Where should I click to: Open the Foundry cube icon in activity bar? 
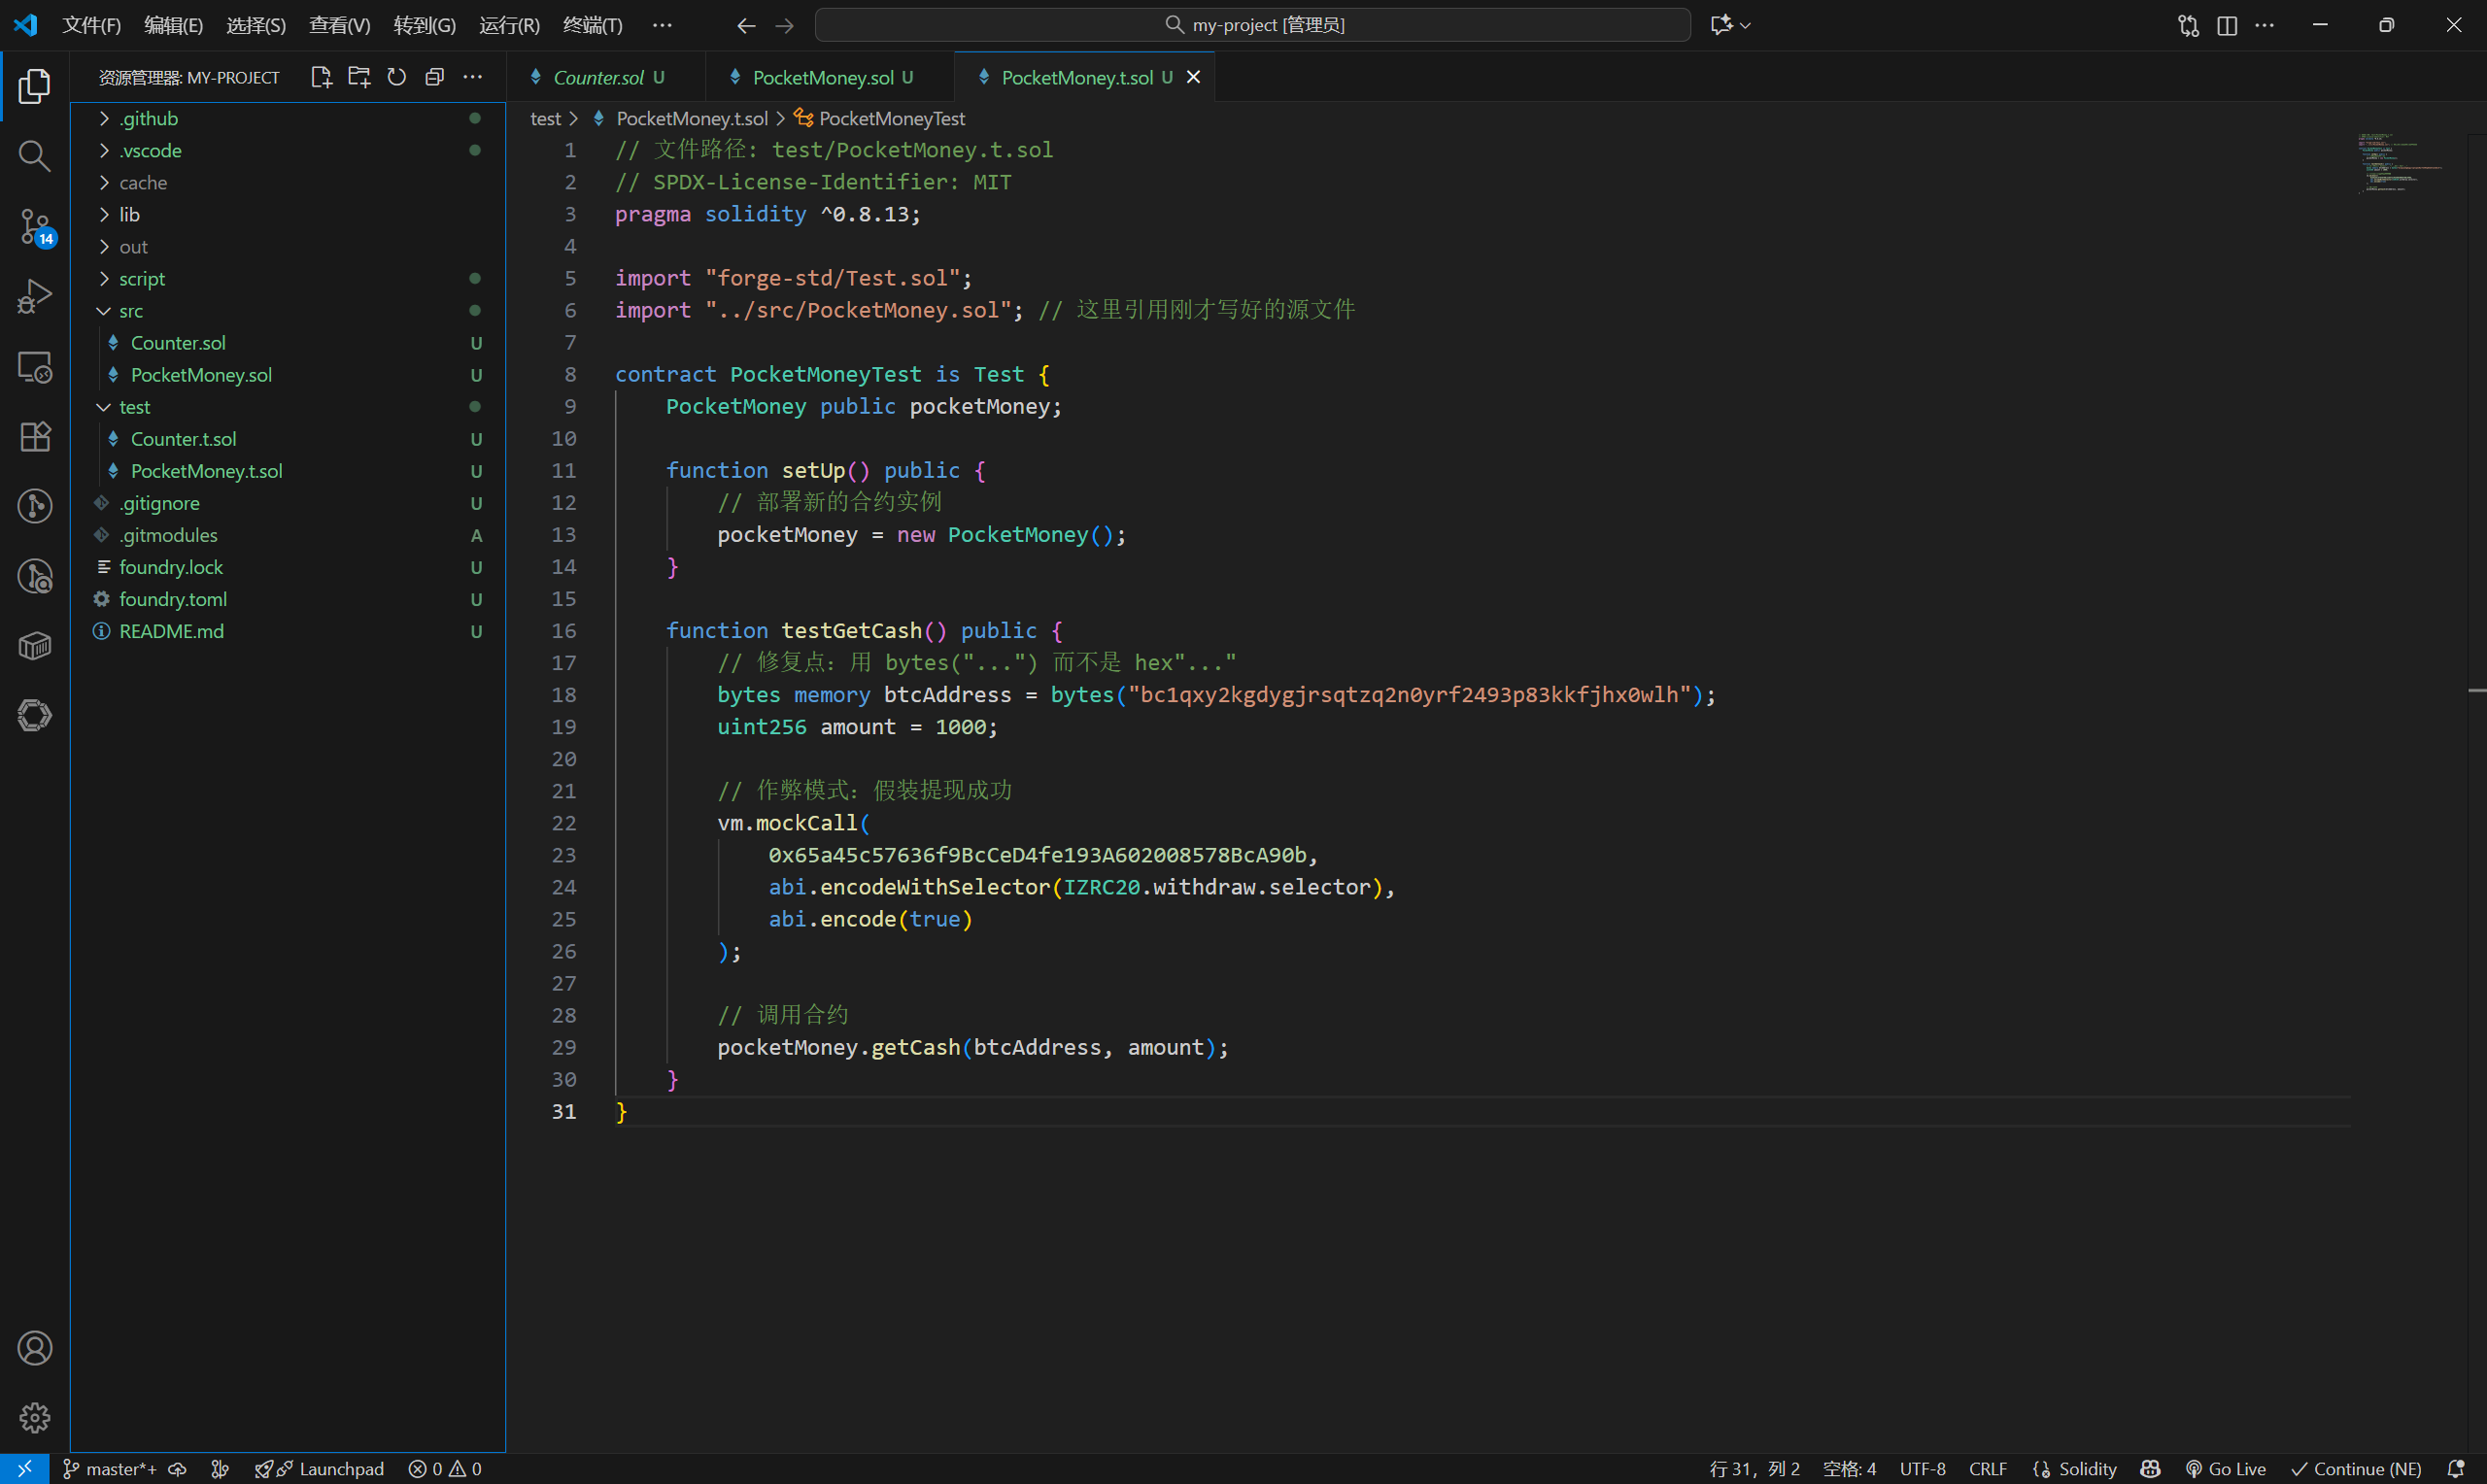[x=35, y=646]
